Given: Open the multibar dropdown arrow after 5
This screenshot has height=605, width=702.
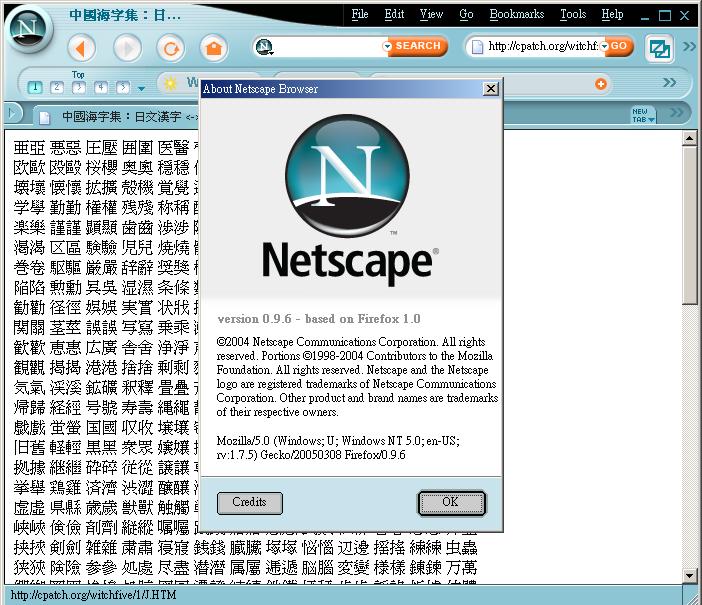Looking at the screenshot, I should [141, 89].
